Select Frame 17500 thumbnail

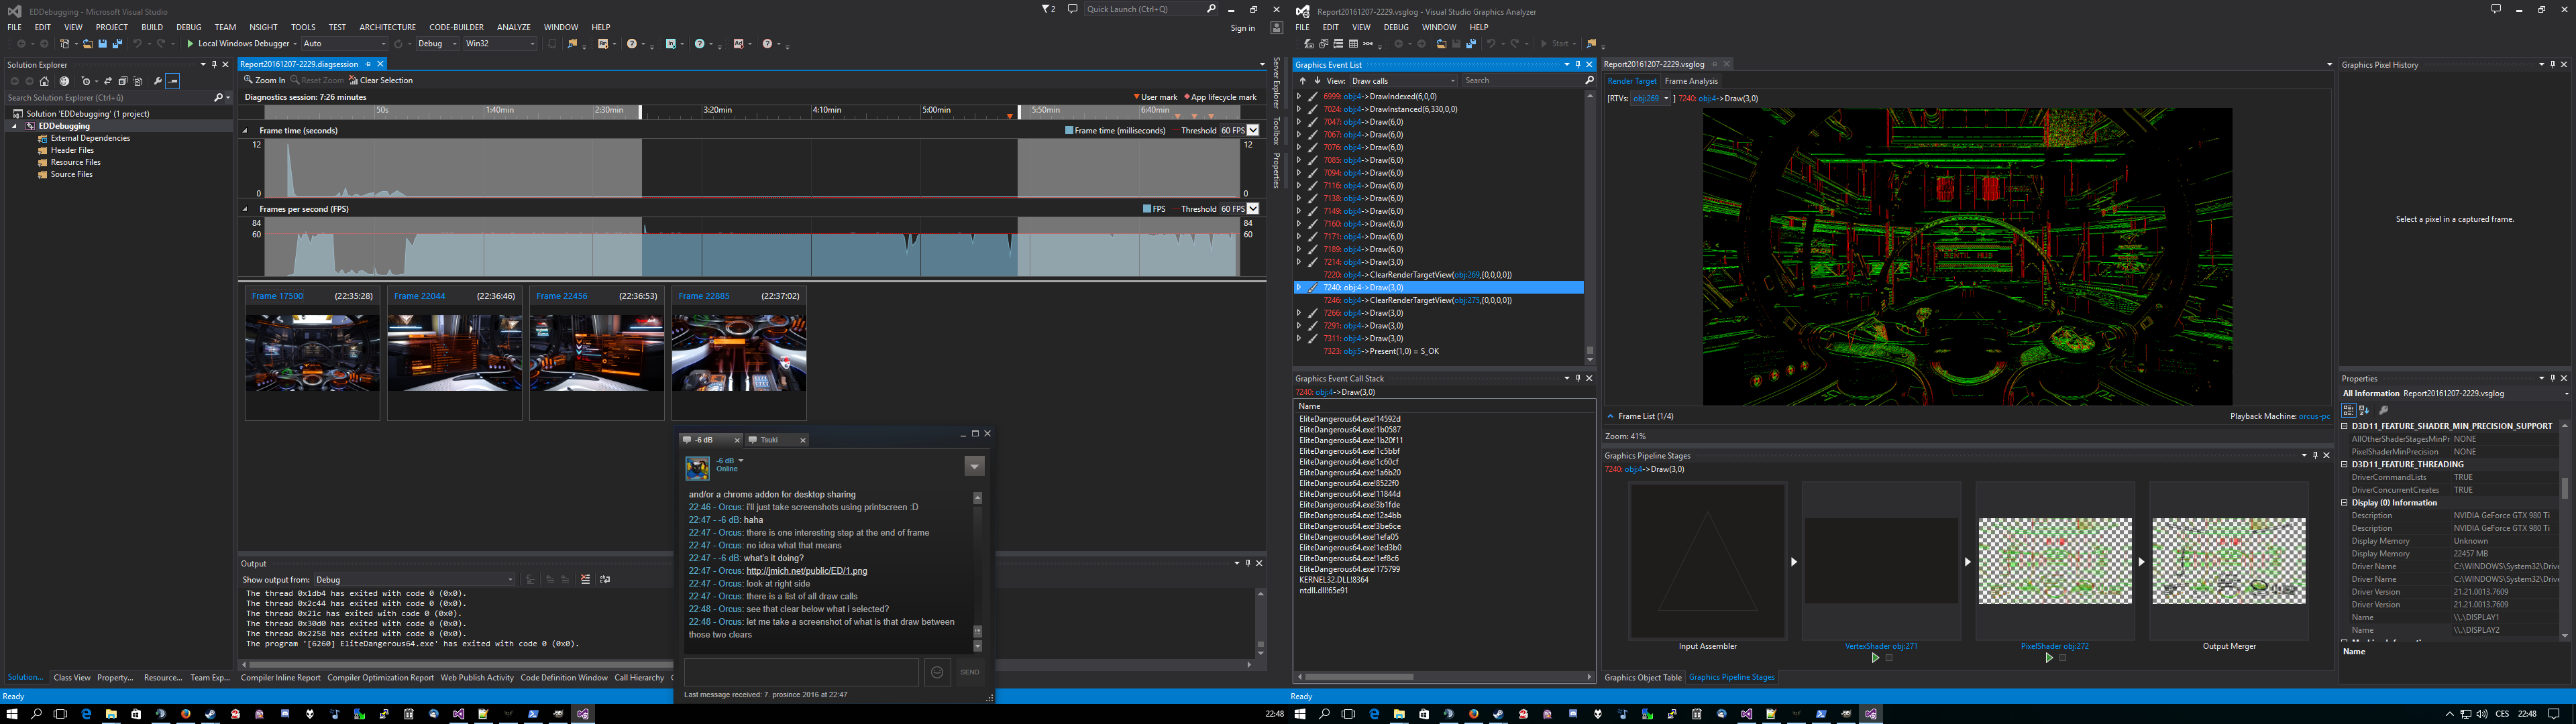coord(312,353)
